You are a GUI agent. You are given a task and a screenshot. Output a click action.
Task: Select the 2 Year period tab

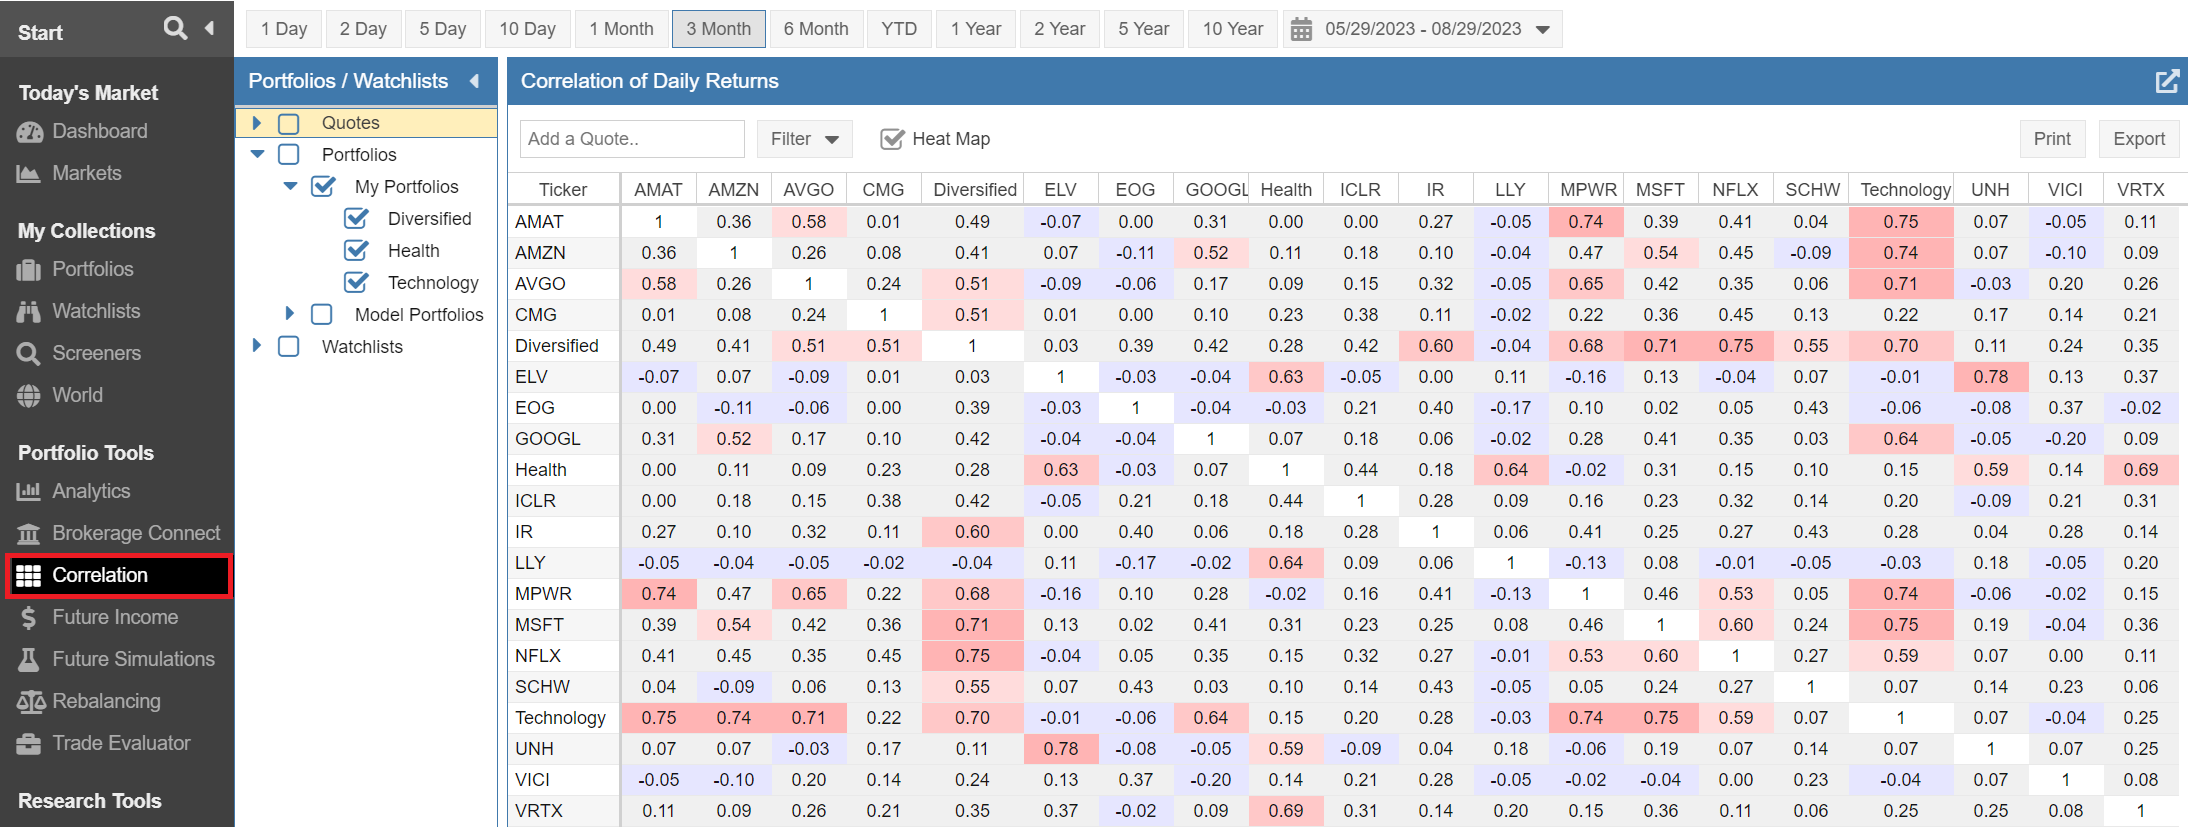tap(1060, 29)
